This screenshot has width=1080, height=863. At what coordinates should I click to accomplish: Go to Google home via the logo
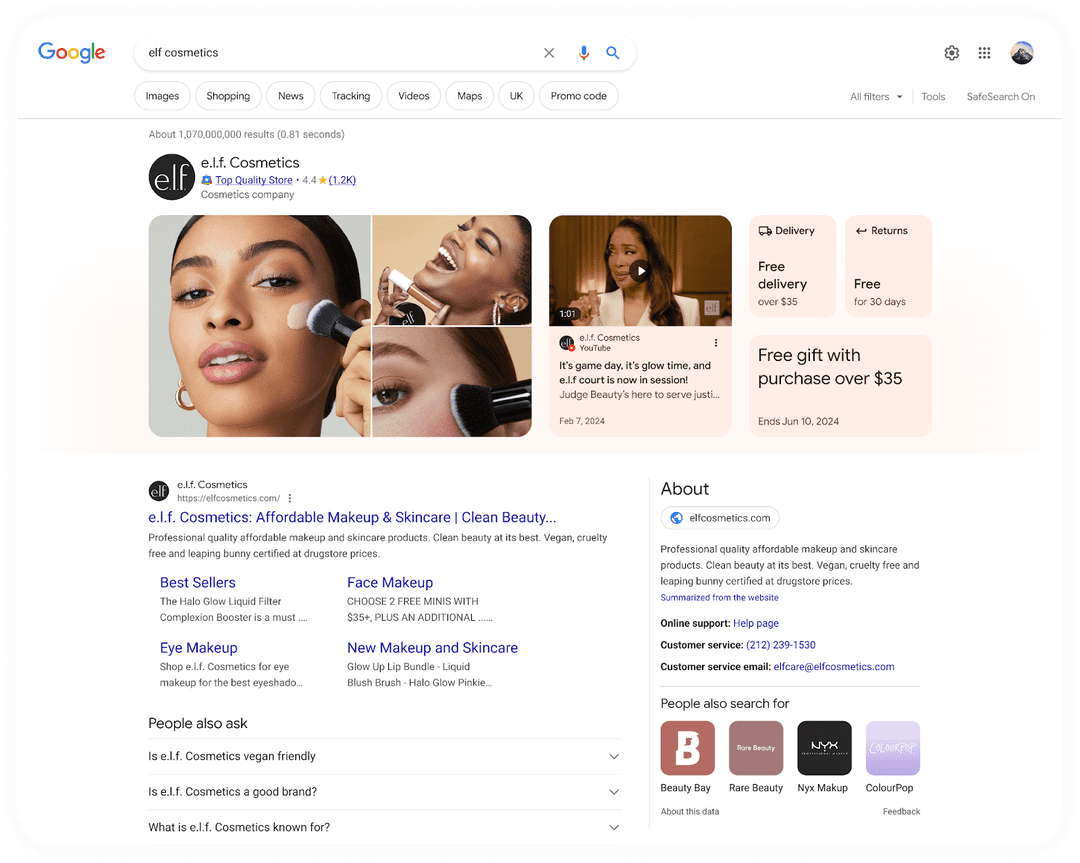pyautogui.click(x=72, y=52)
